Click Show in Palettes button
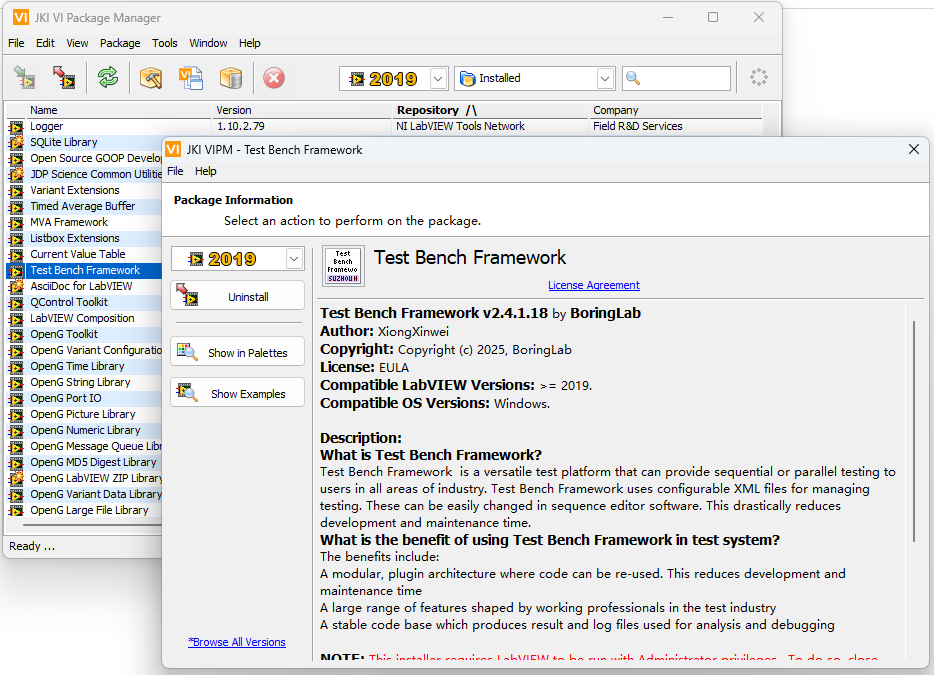This screenshot has height=675, width=934. tap(237, 353)
